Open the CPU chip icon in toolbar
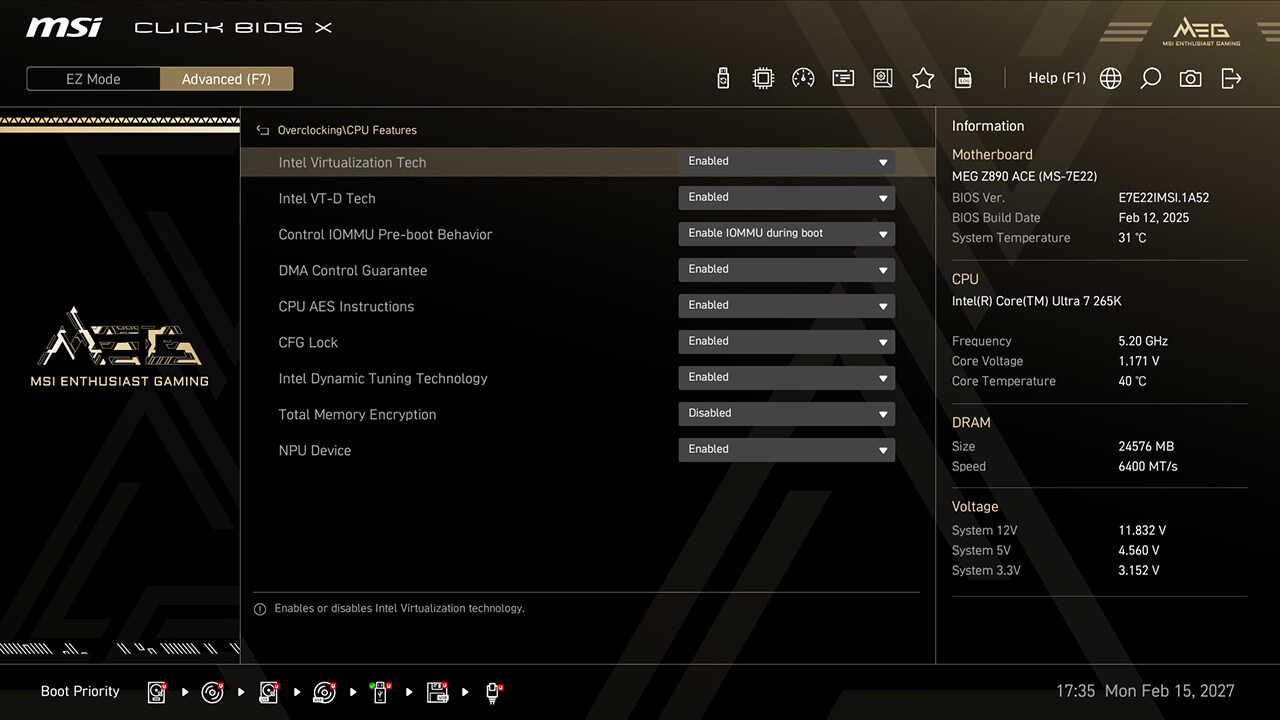The height and width of the screenshot is (720, 1280). pos(763,78)
